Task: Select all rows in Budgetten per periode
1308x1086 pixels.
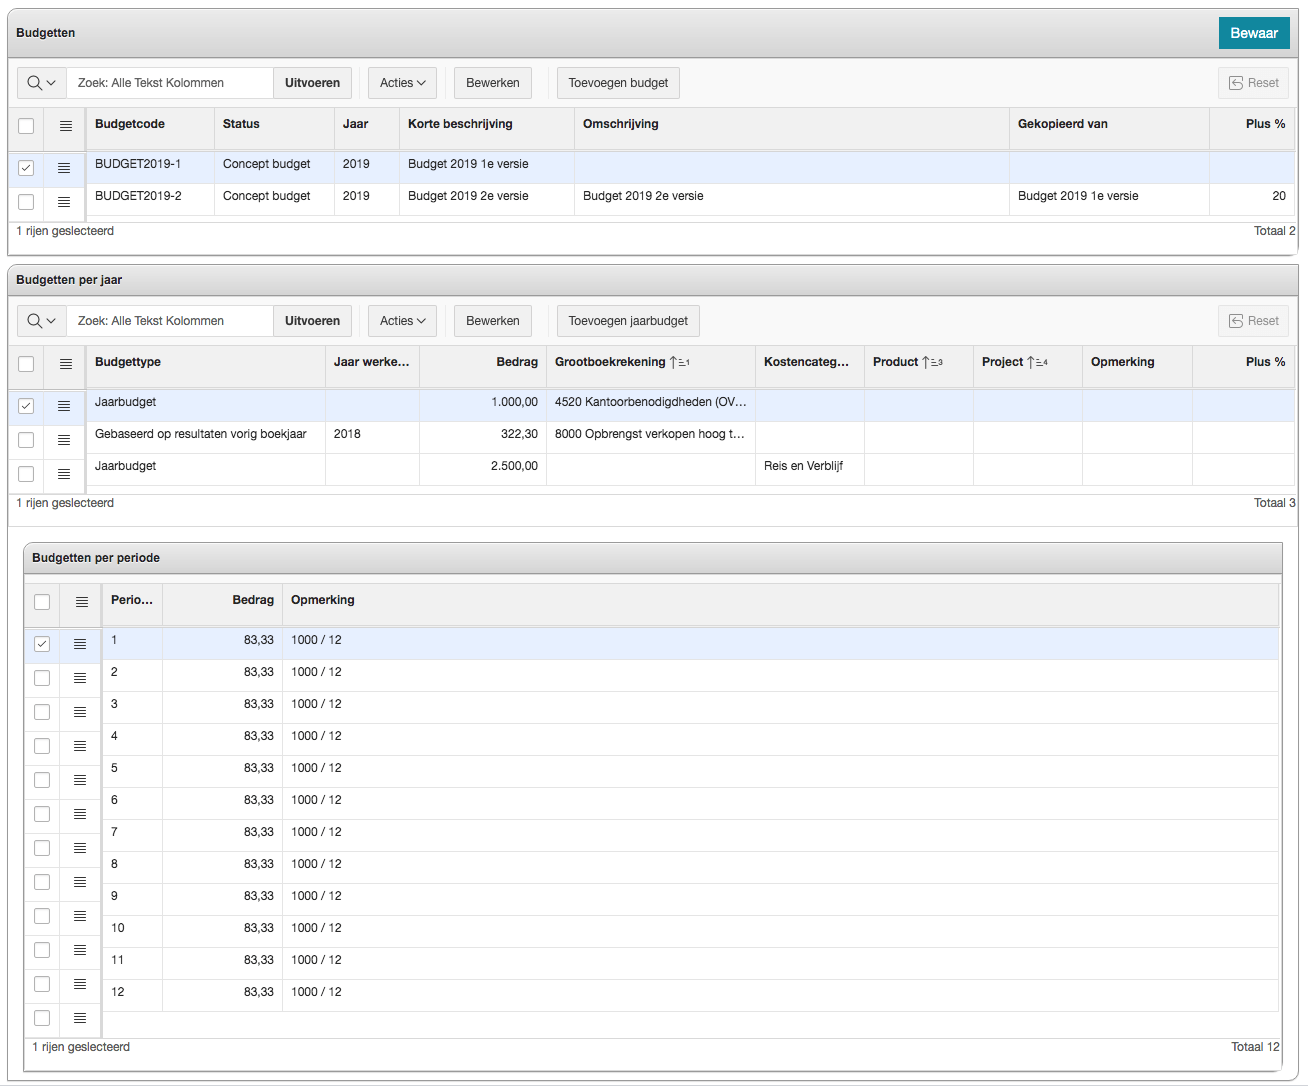Action: tap(42, 602)
